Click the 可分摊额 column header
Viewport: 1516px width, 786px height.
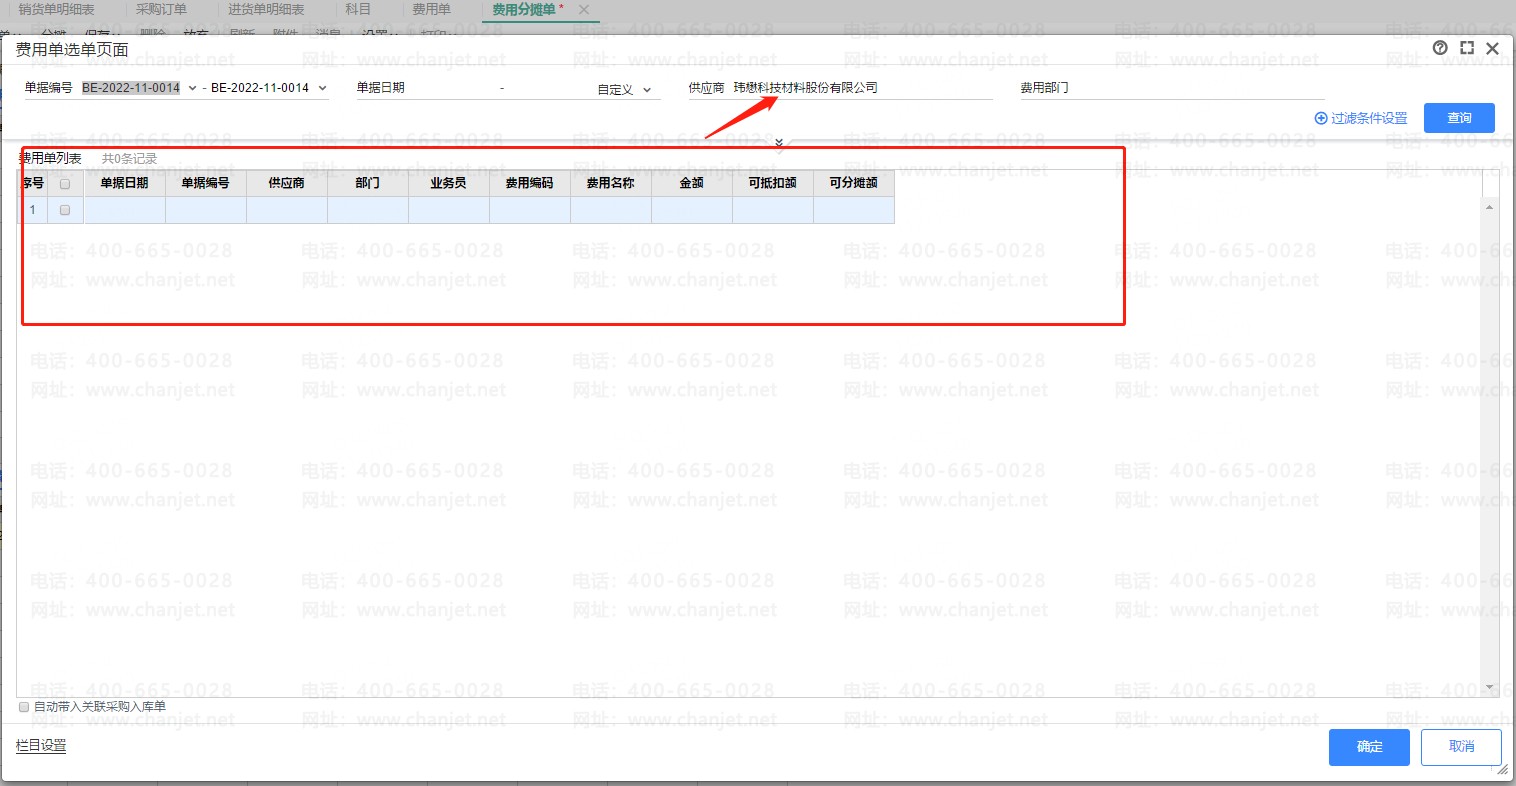click(x=854, y=183)
